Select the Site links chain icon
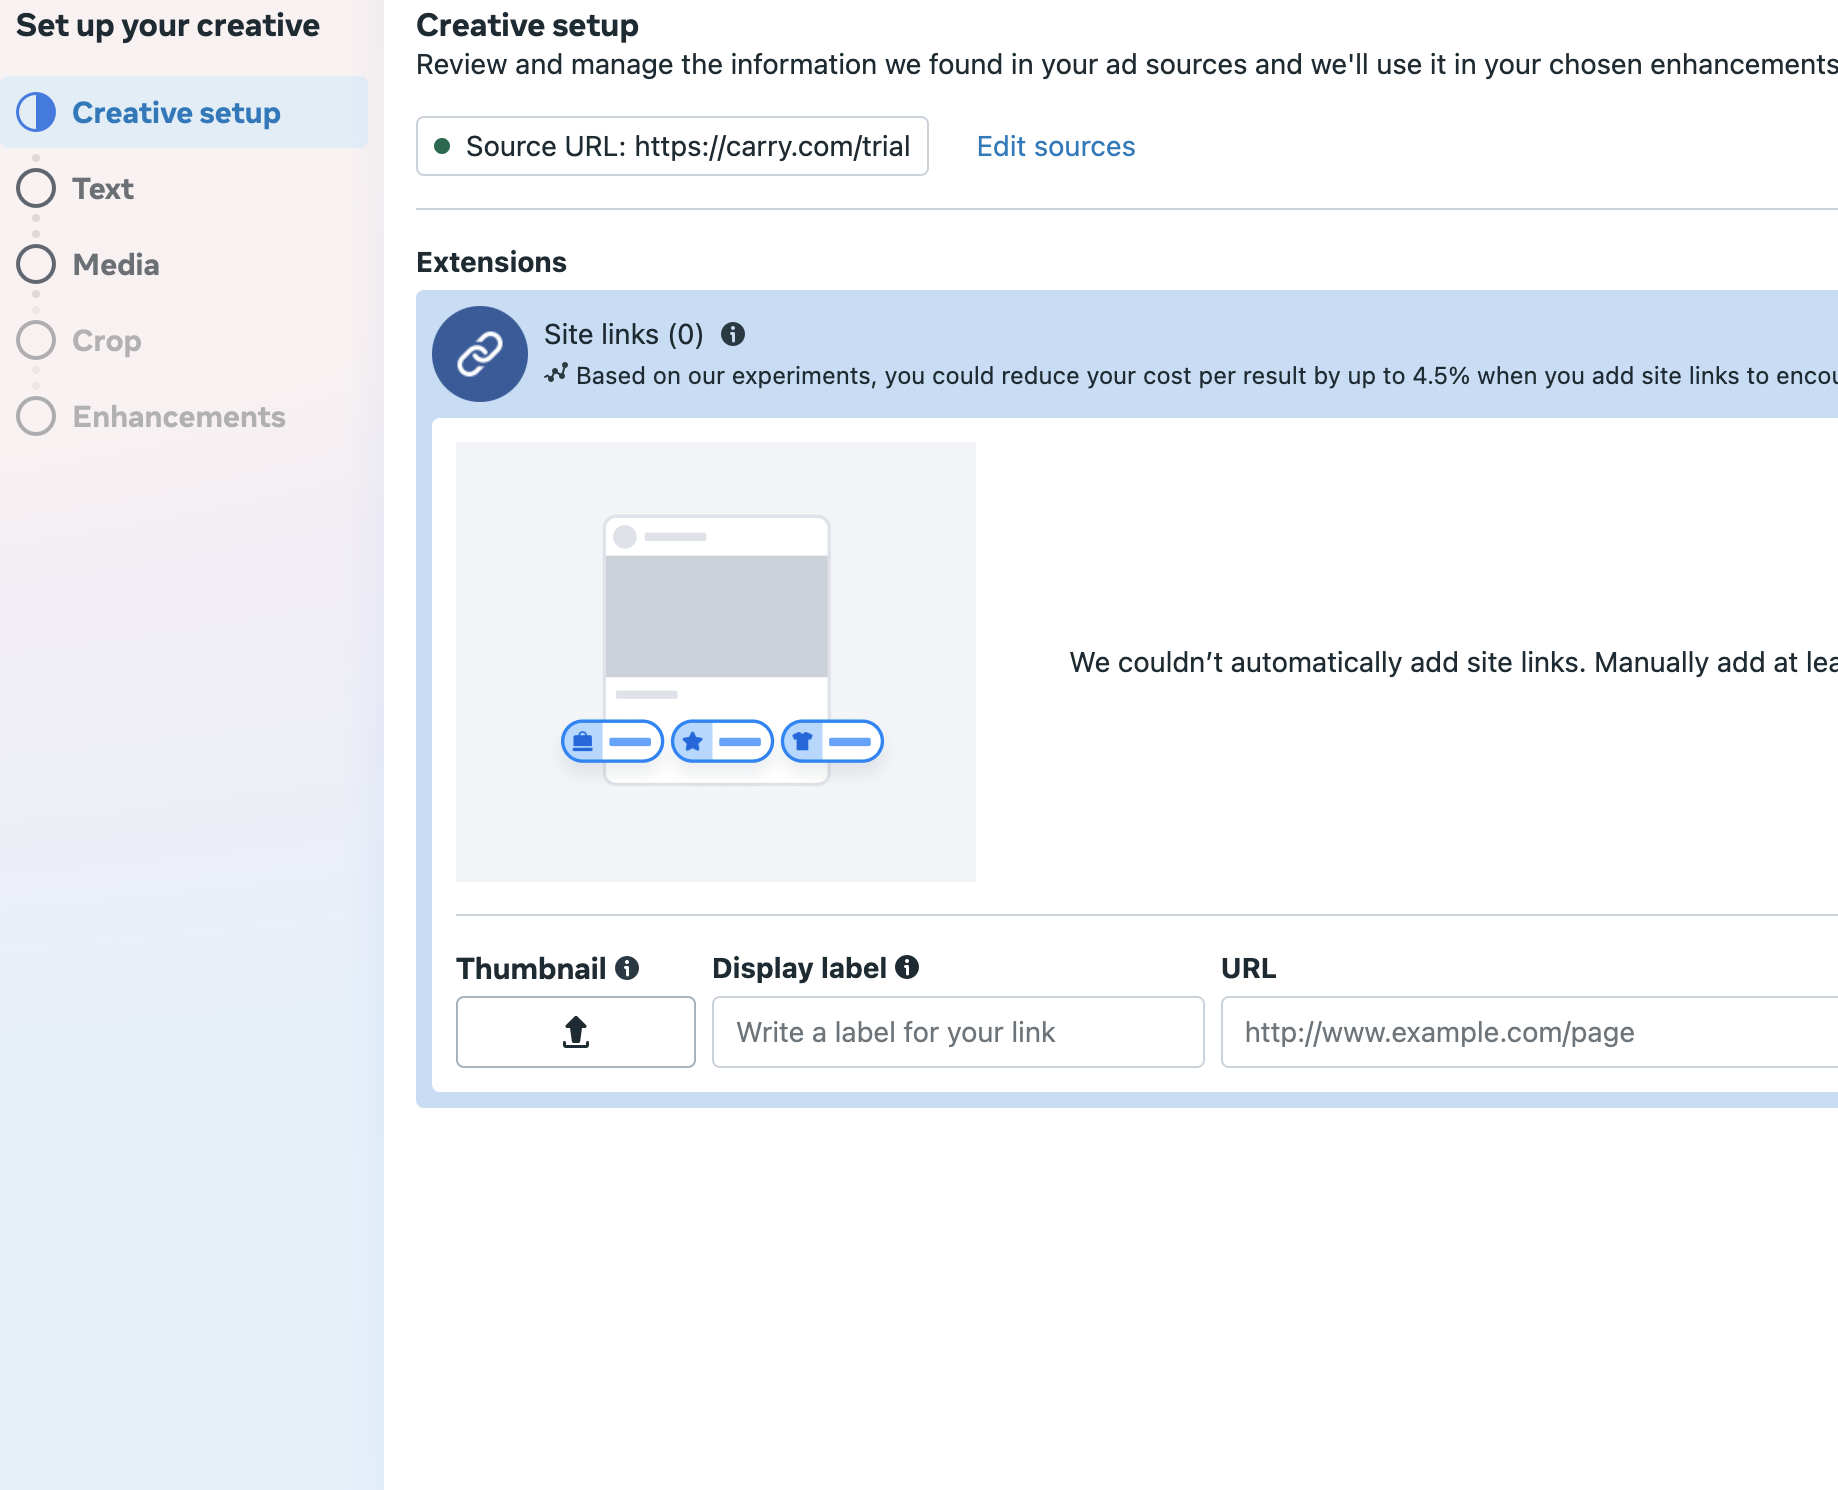The width and height of the screenshot is (1838, 1490). click(479, 354)
